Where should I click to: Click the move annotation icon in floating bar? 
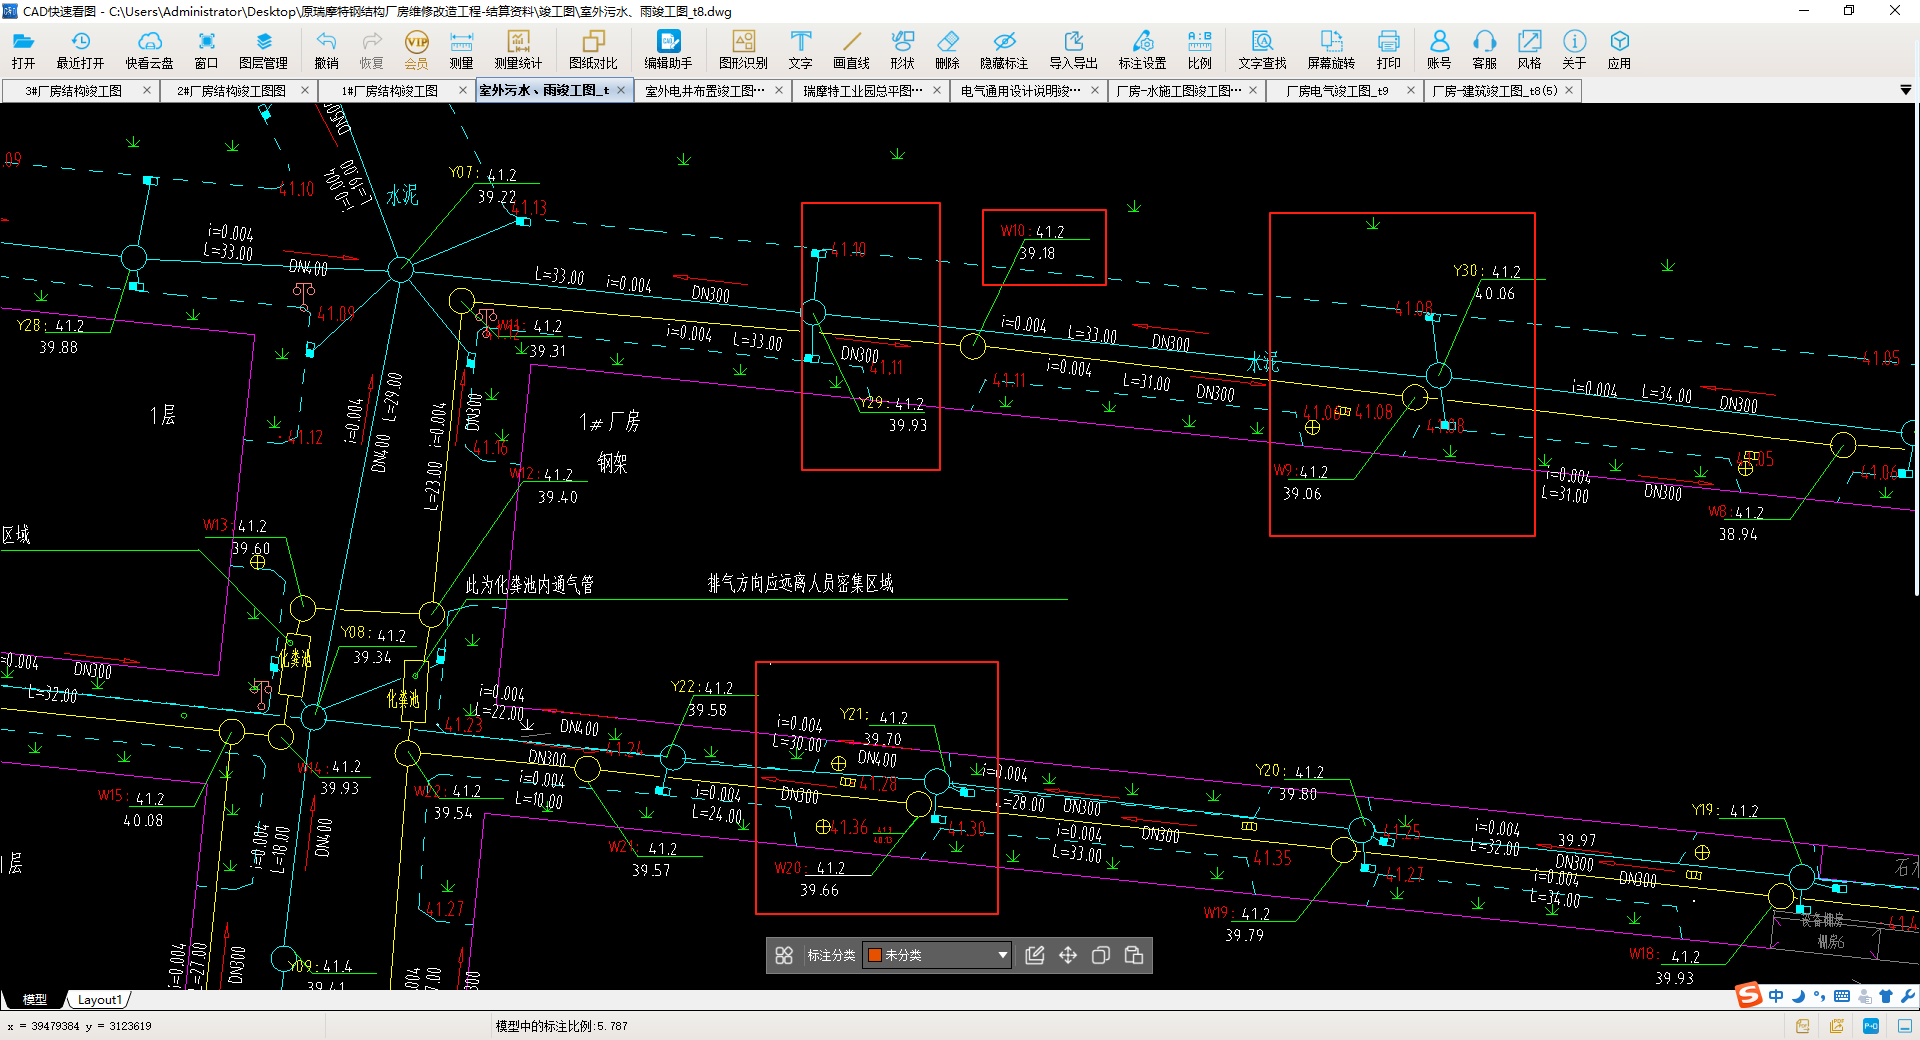point(1068,955)
